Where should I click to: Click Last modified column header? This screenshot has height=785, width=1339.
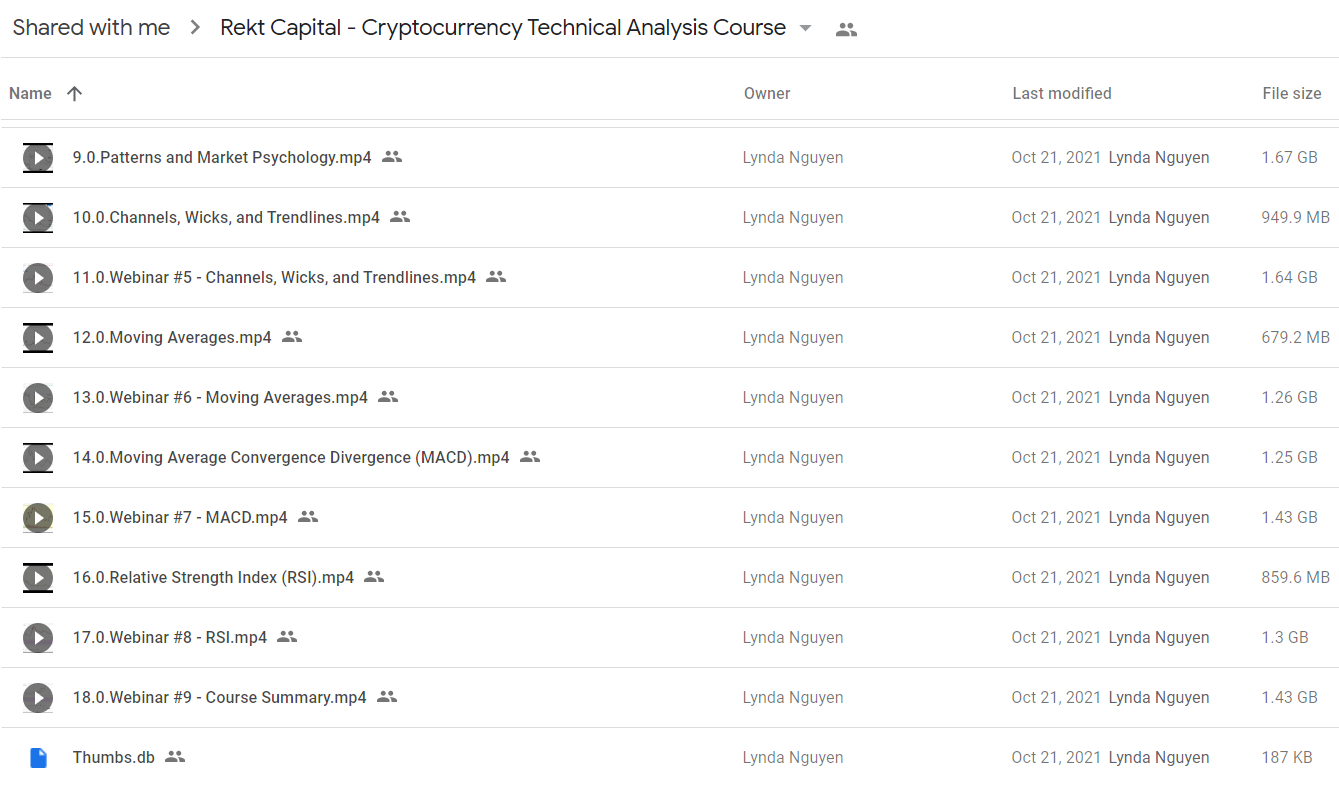[x=1061, y=93]
